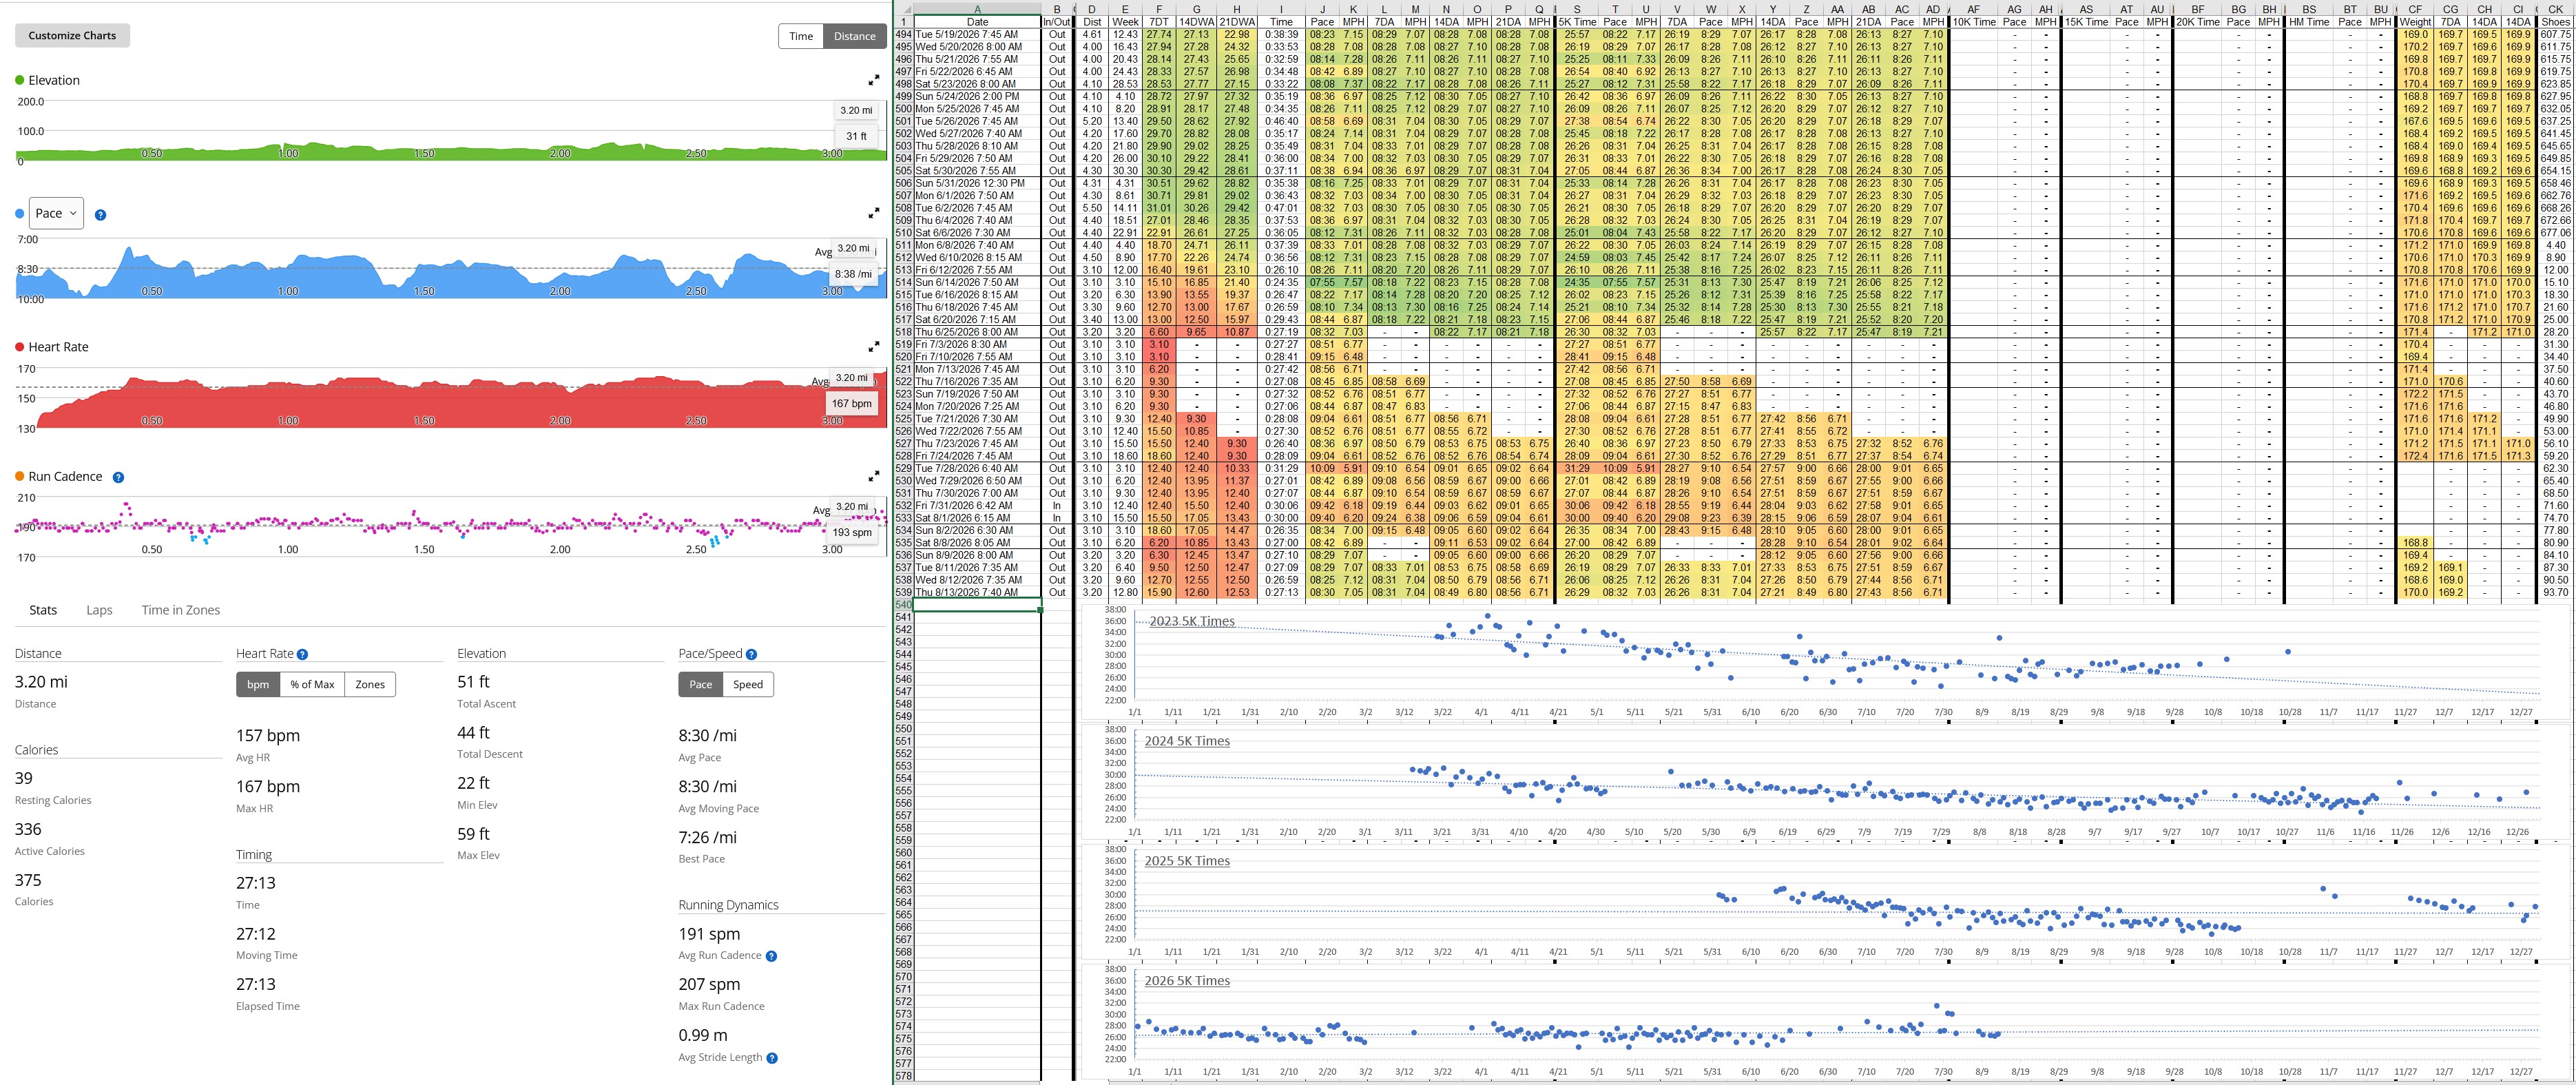Open the Laps tab
Image resolution: width=2576 pixels, height=1085 pixels.
pyautogui.click(x=99, y=610)
